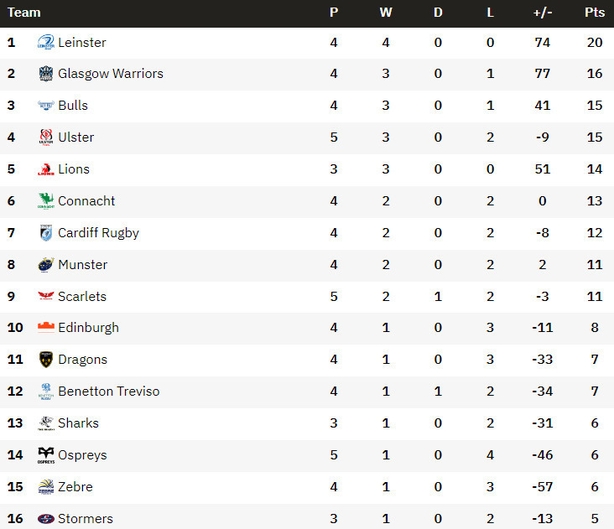Click the Stormers oval logo icon
The width and height of the screenshot is (614, 529).
point(46,519)
